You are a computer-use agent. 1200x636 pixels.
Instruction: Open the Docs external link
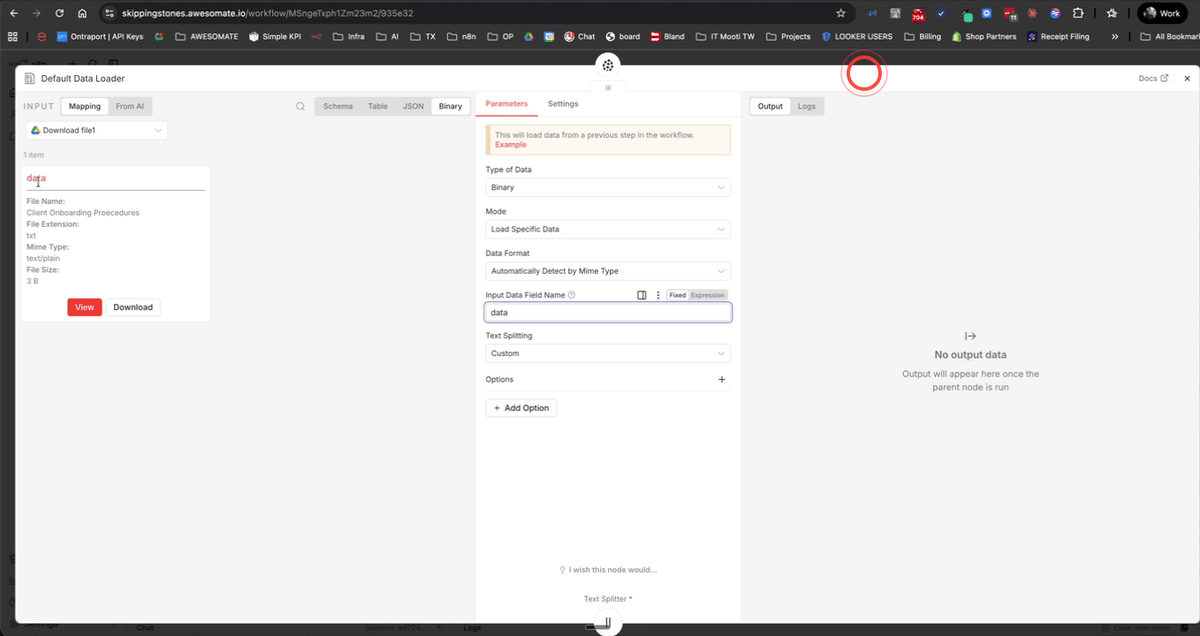pos(1153,78)
